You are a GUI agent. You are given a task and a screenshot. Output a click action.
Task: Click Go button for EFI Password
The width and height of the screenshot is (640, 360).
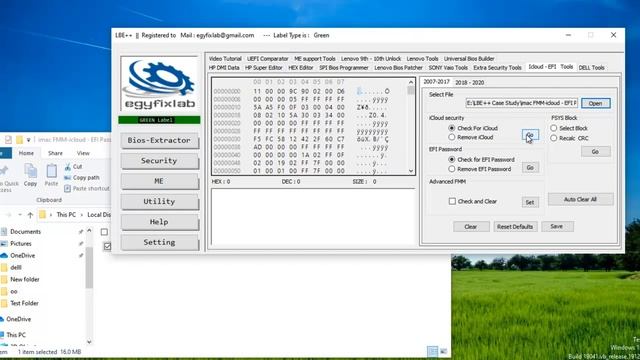click(530, 167)
